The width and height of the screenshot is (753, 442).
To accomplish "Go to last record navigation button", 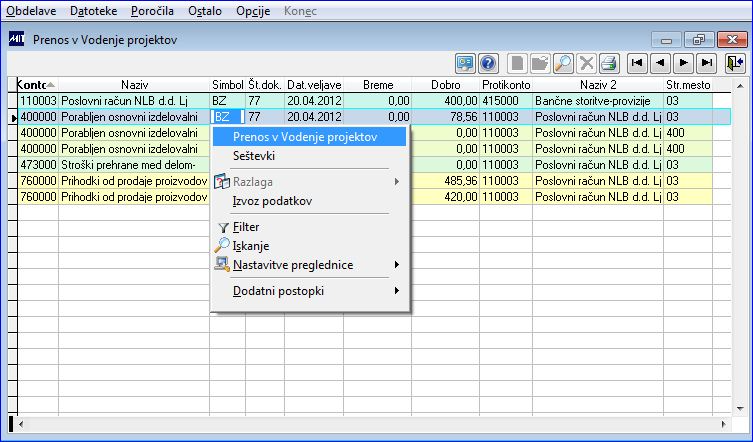I will pos(706,63).
